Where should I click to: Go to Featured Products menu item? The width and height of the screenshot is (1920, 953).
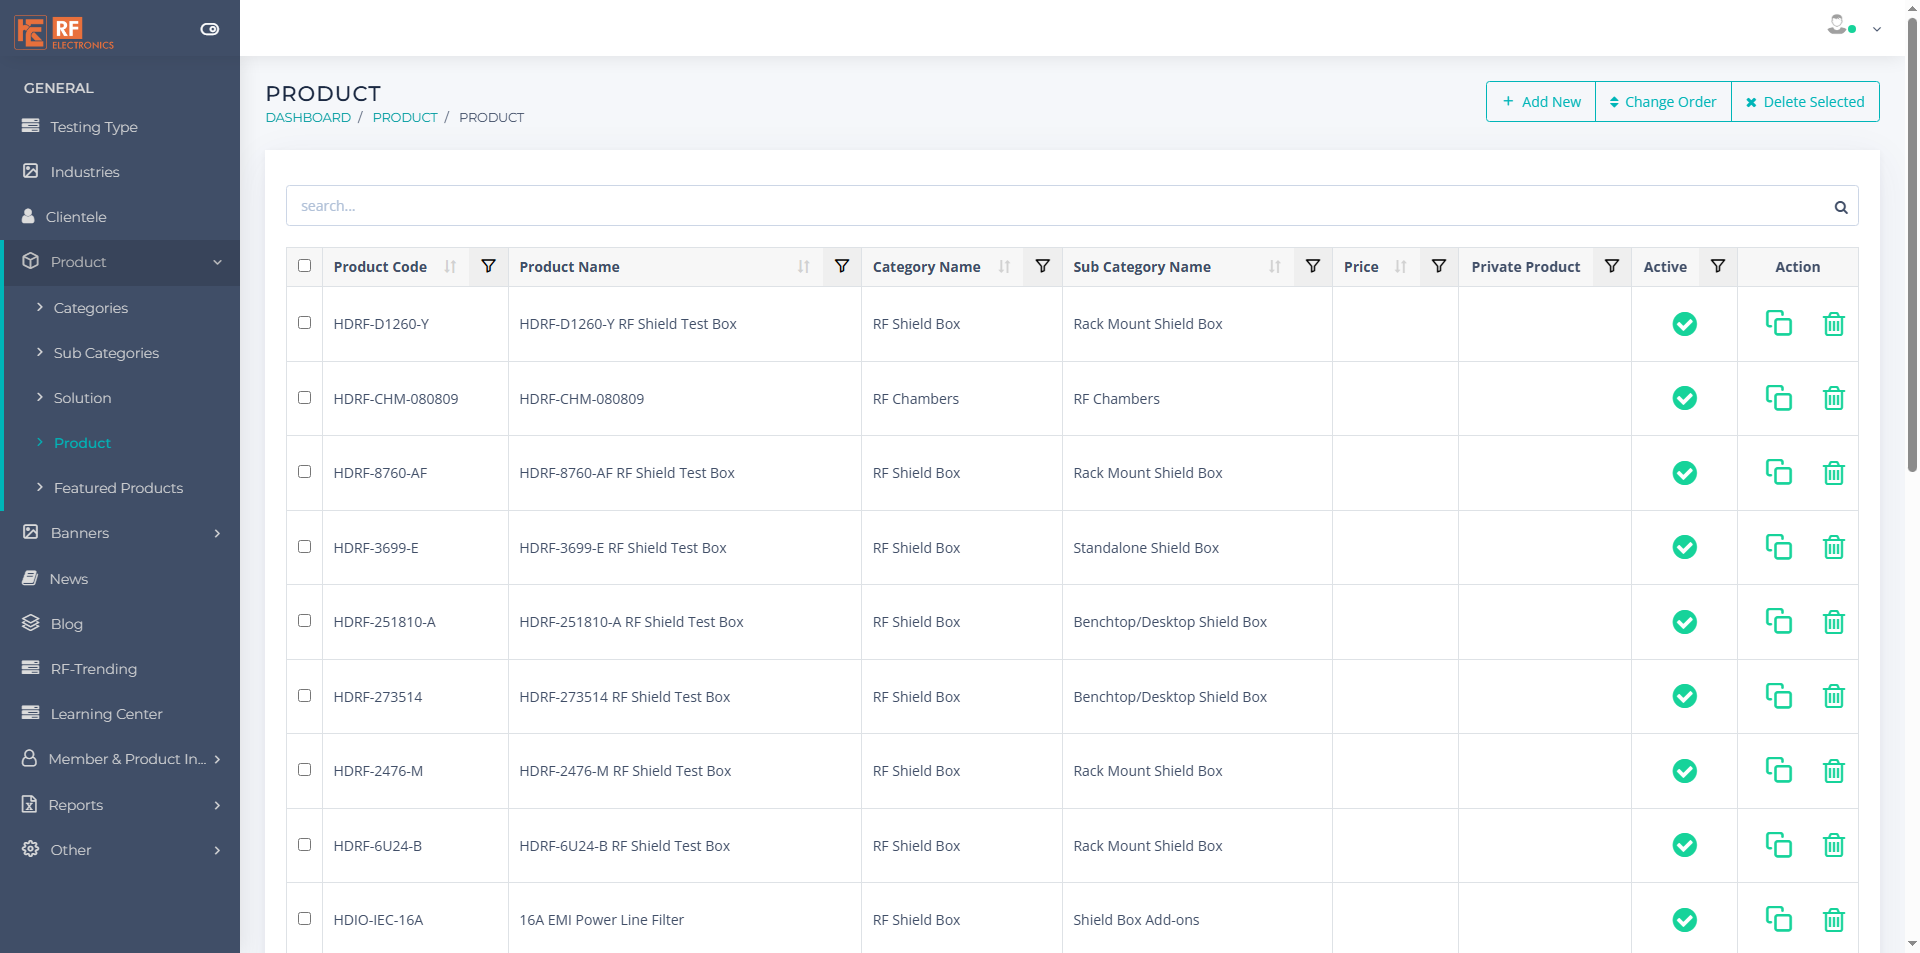[118, 488]
